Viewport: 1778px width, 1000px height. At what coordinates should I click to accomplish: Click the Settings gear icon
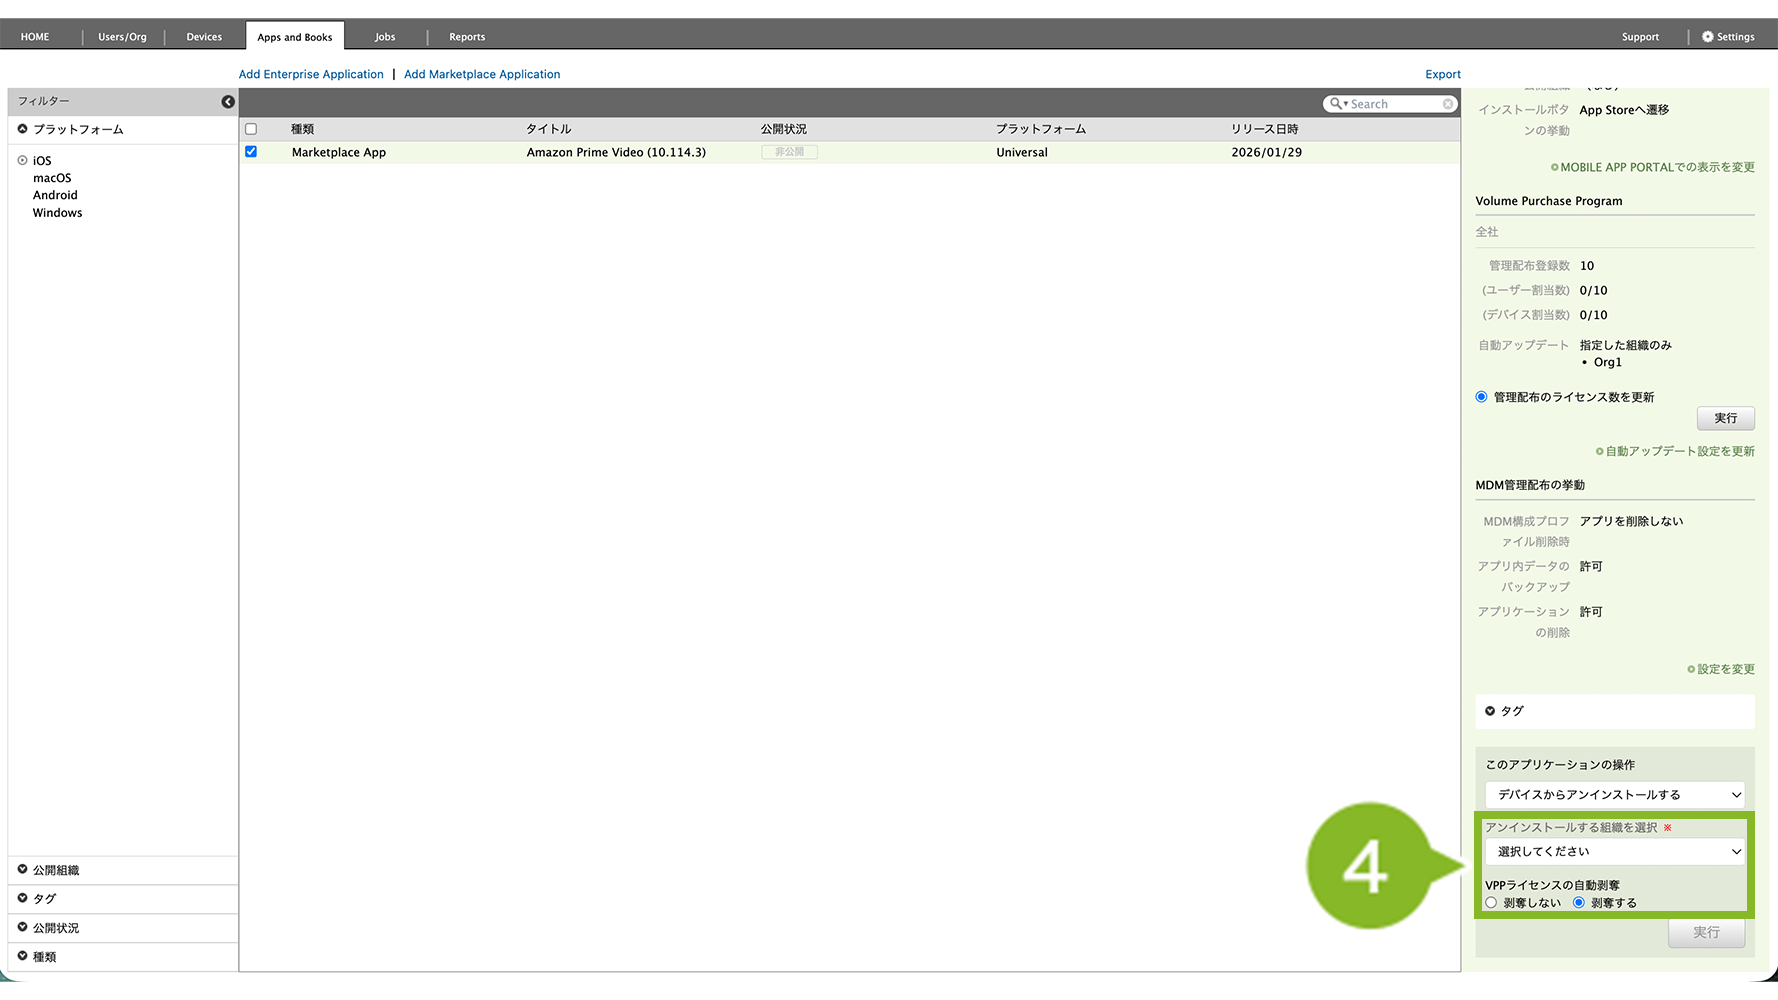coord(1707,37)
